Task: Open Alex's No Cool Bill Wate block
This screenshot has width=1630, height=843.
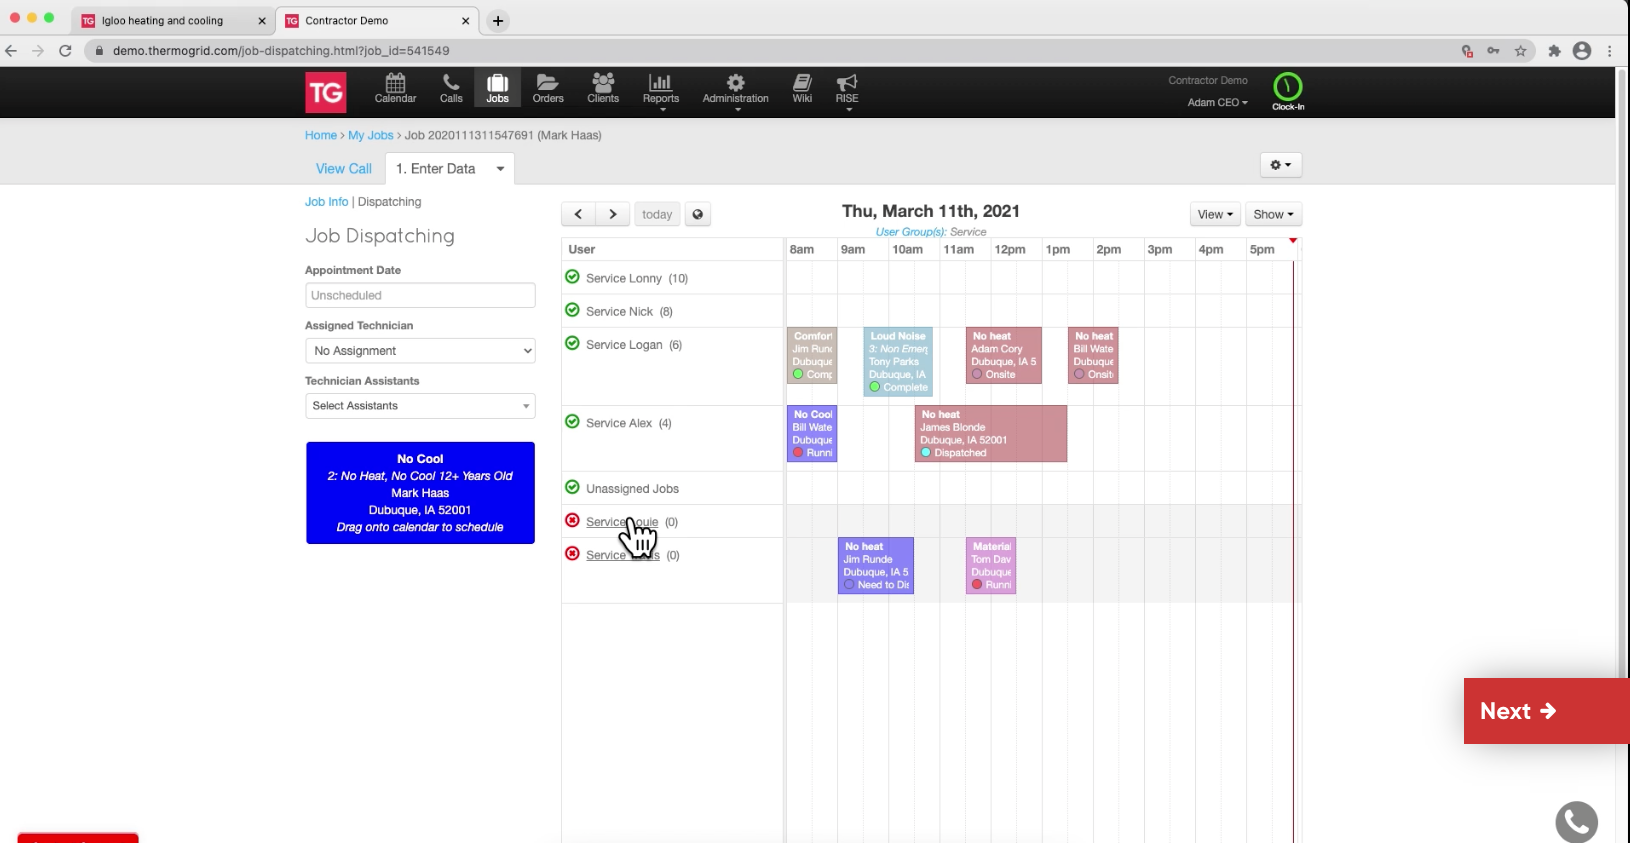Action: click(x=812, y=433)
